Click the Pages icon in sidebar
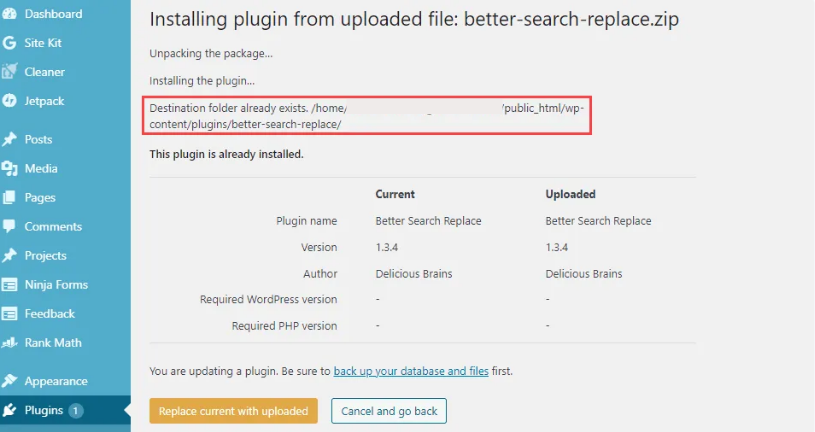Screen dimensions: 815x432 point(9,197)
